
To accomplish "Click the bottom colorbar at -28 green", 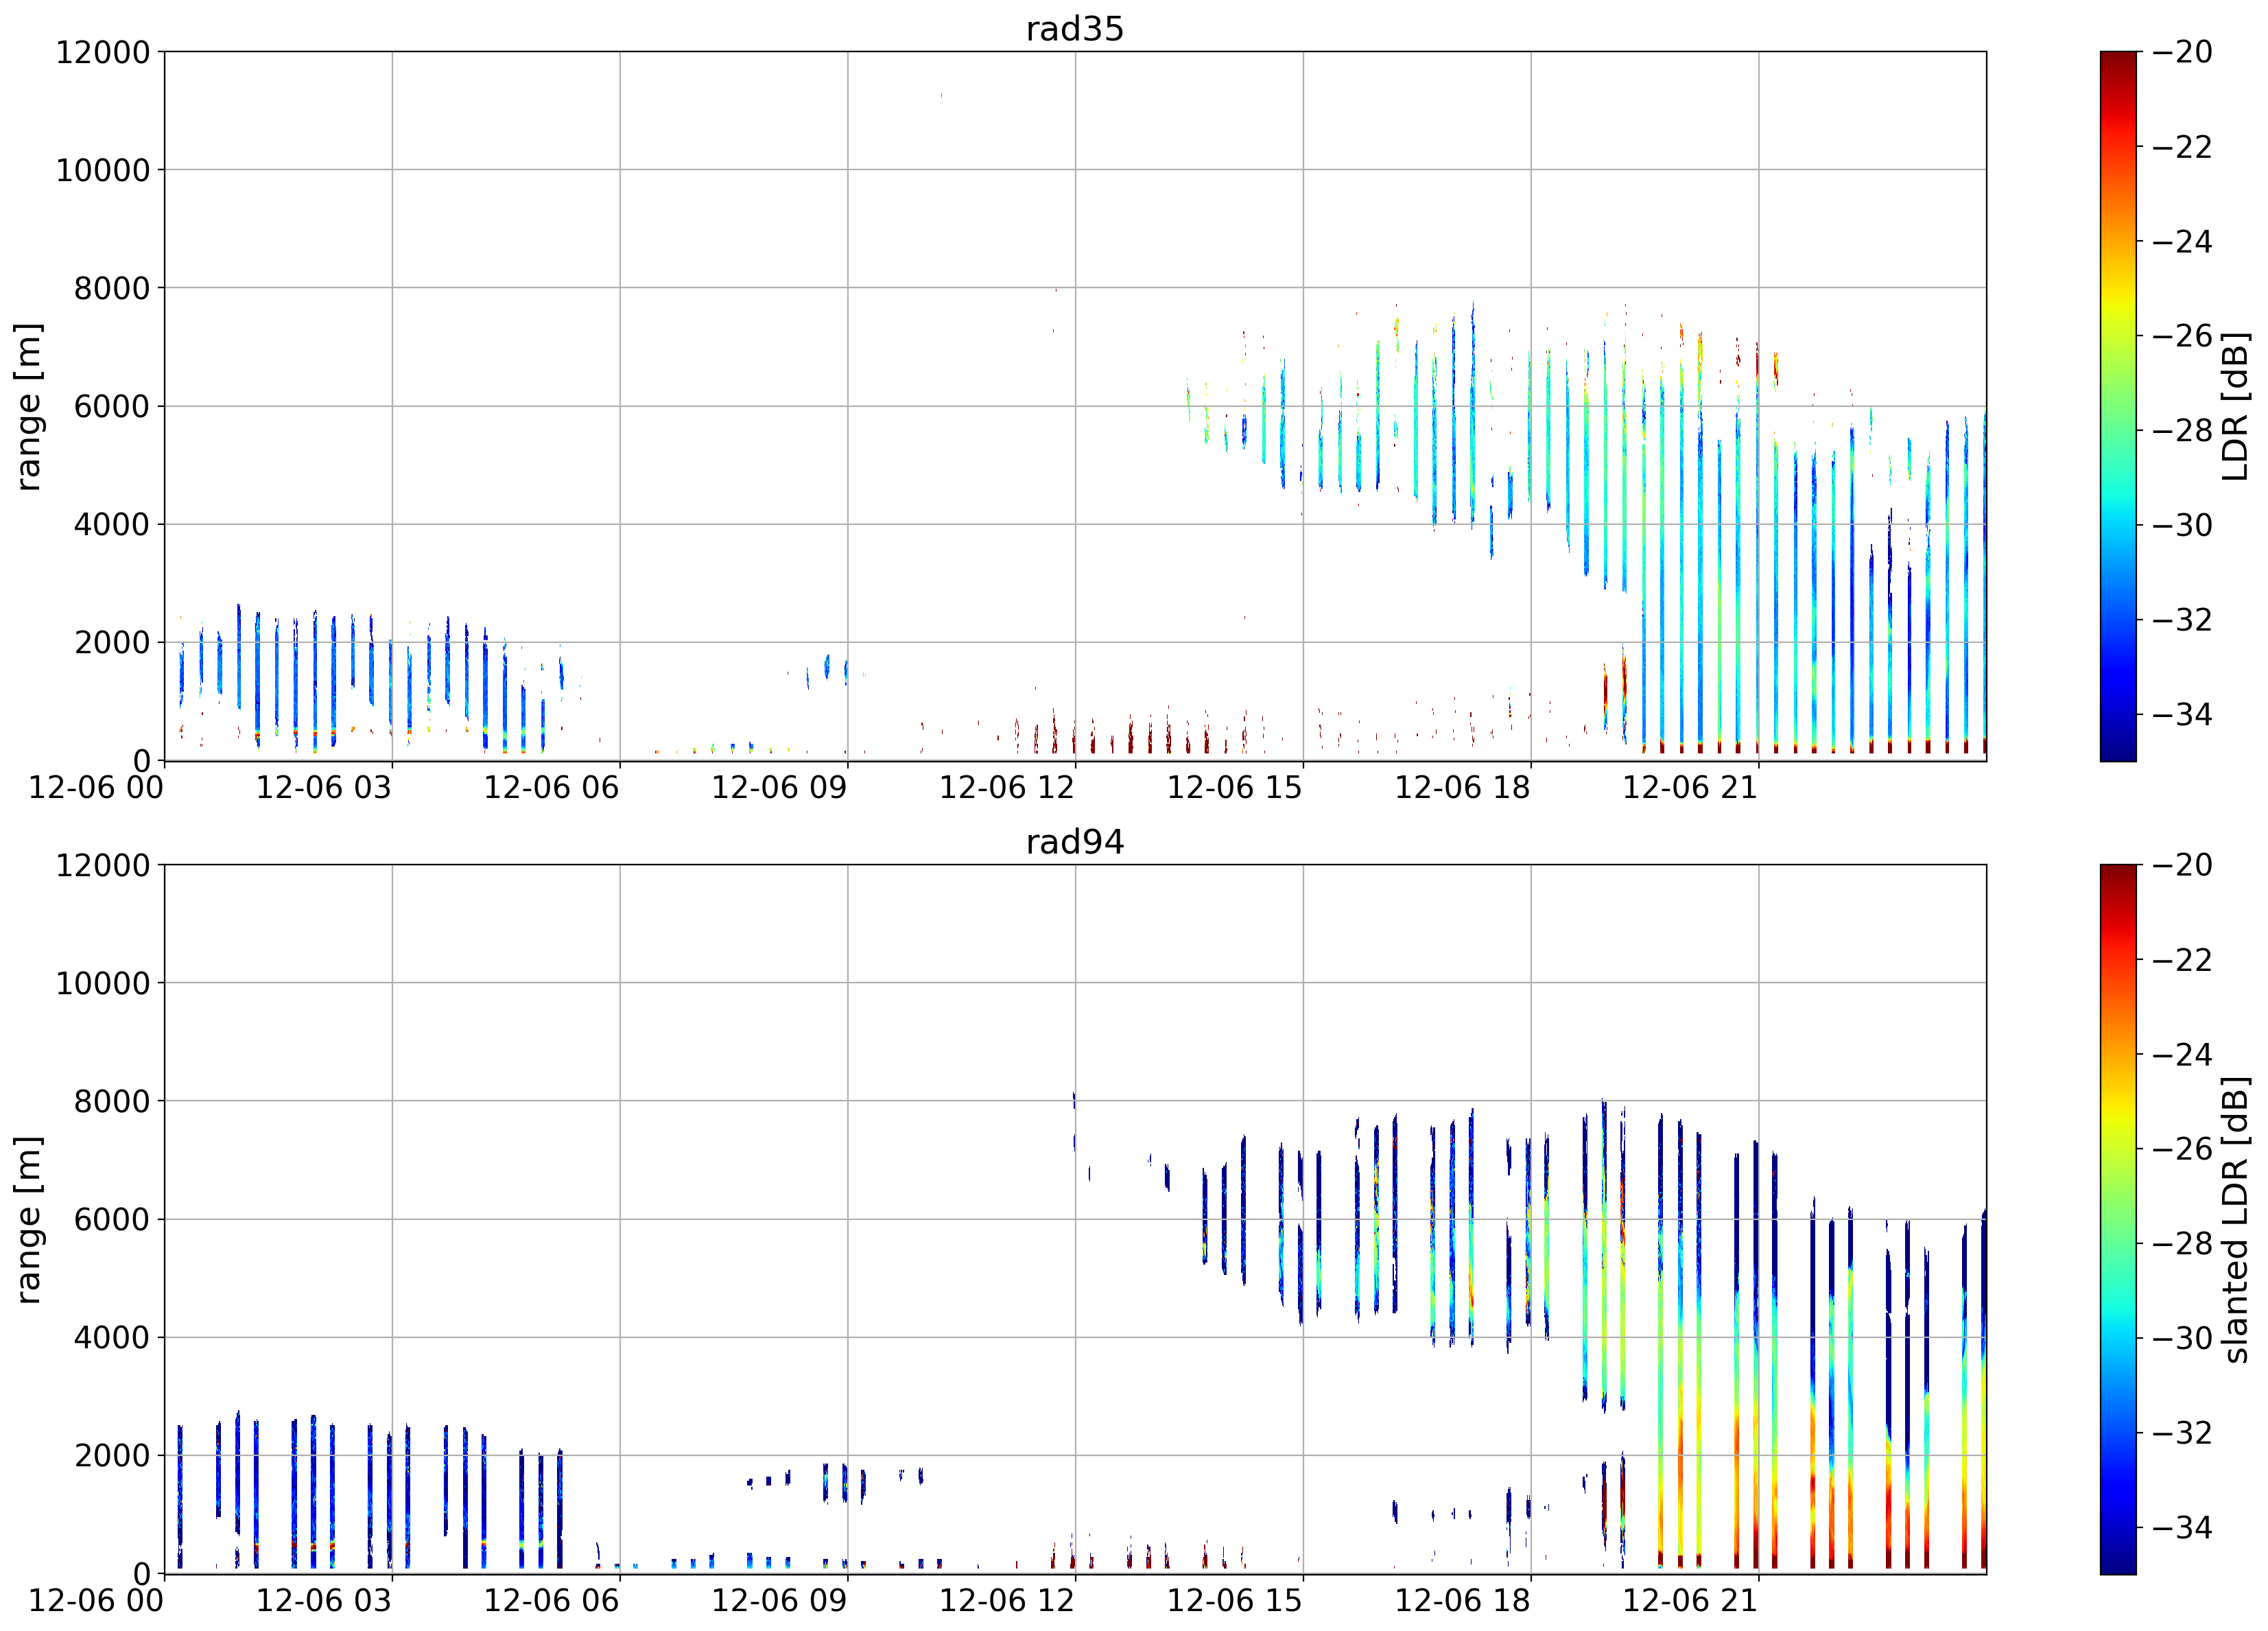I will (x=2118, y=1243).
